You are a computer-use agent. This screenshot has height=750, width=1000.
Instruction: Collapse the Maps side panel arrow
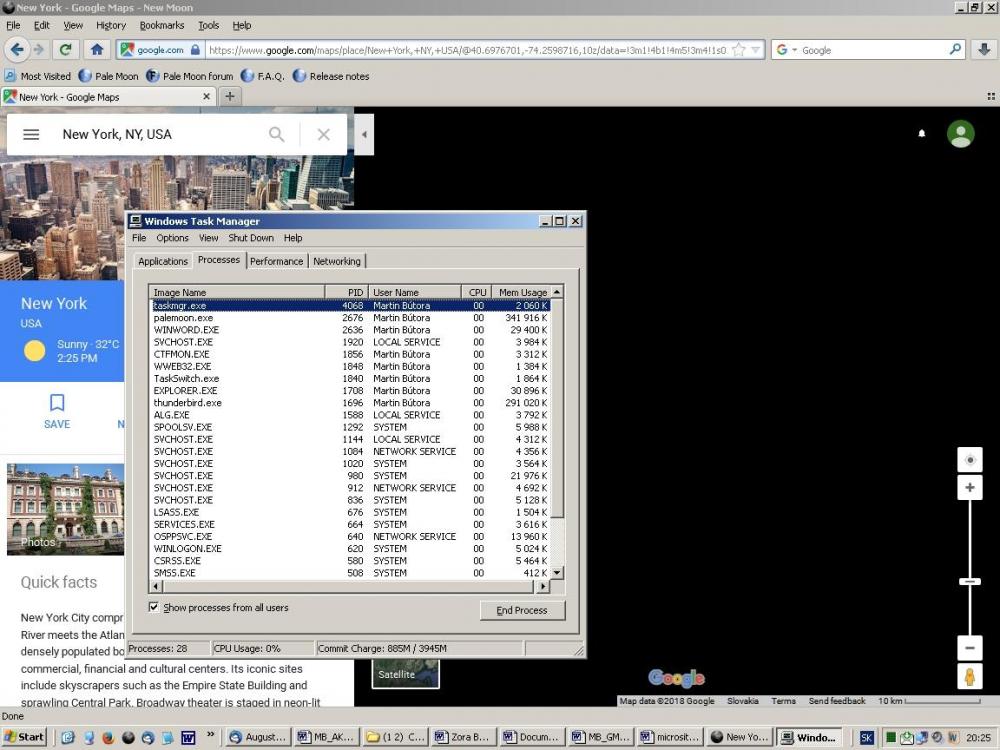coord(364,134)
